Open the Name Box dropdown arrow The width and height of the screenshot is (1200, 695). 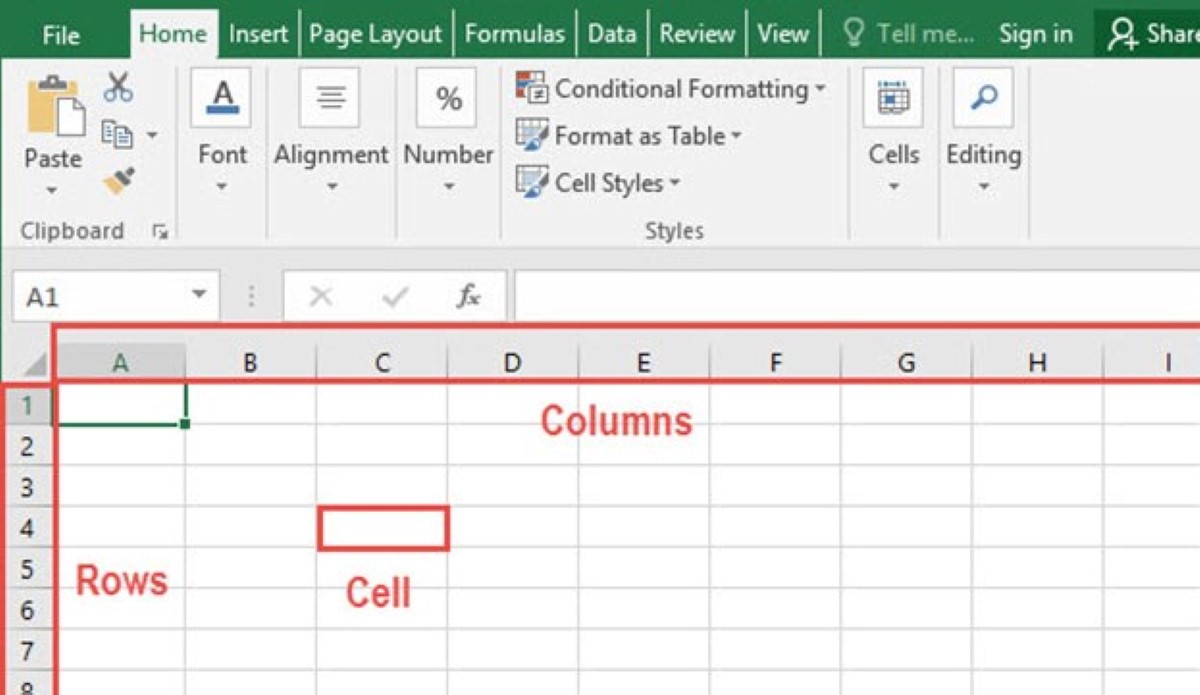201,295
